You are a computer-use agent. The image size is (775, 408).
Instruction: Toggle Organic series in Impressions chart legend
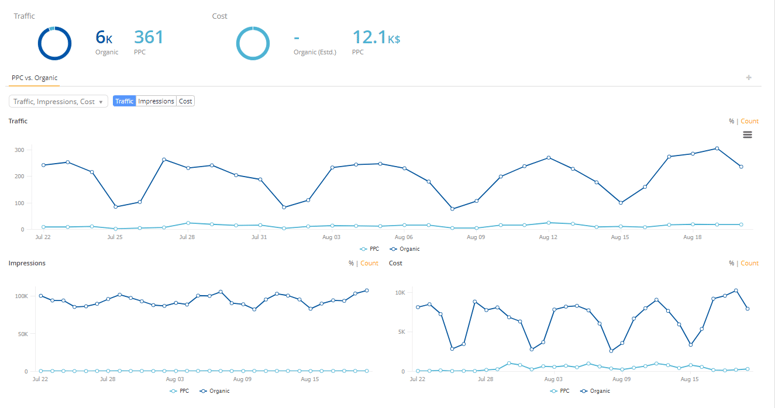click(x=215, y=391)
